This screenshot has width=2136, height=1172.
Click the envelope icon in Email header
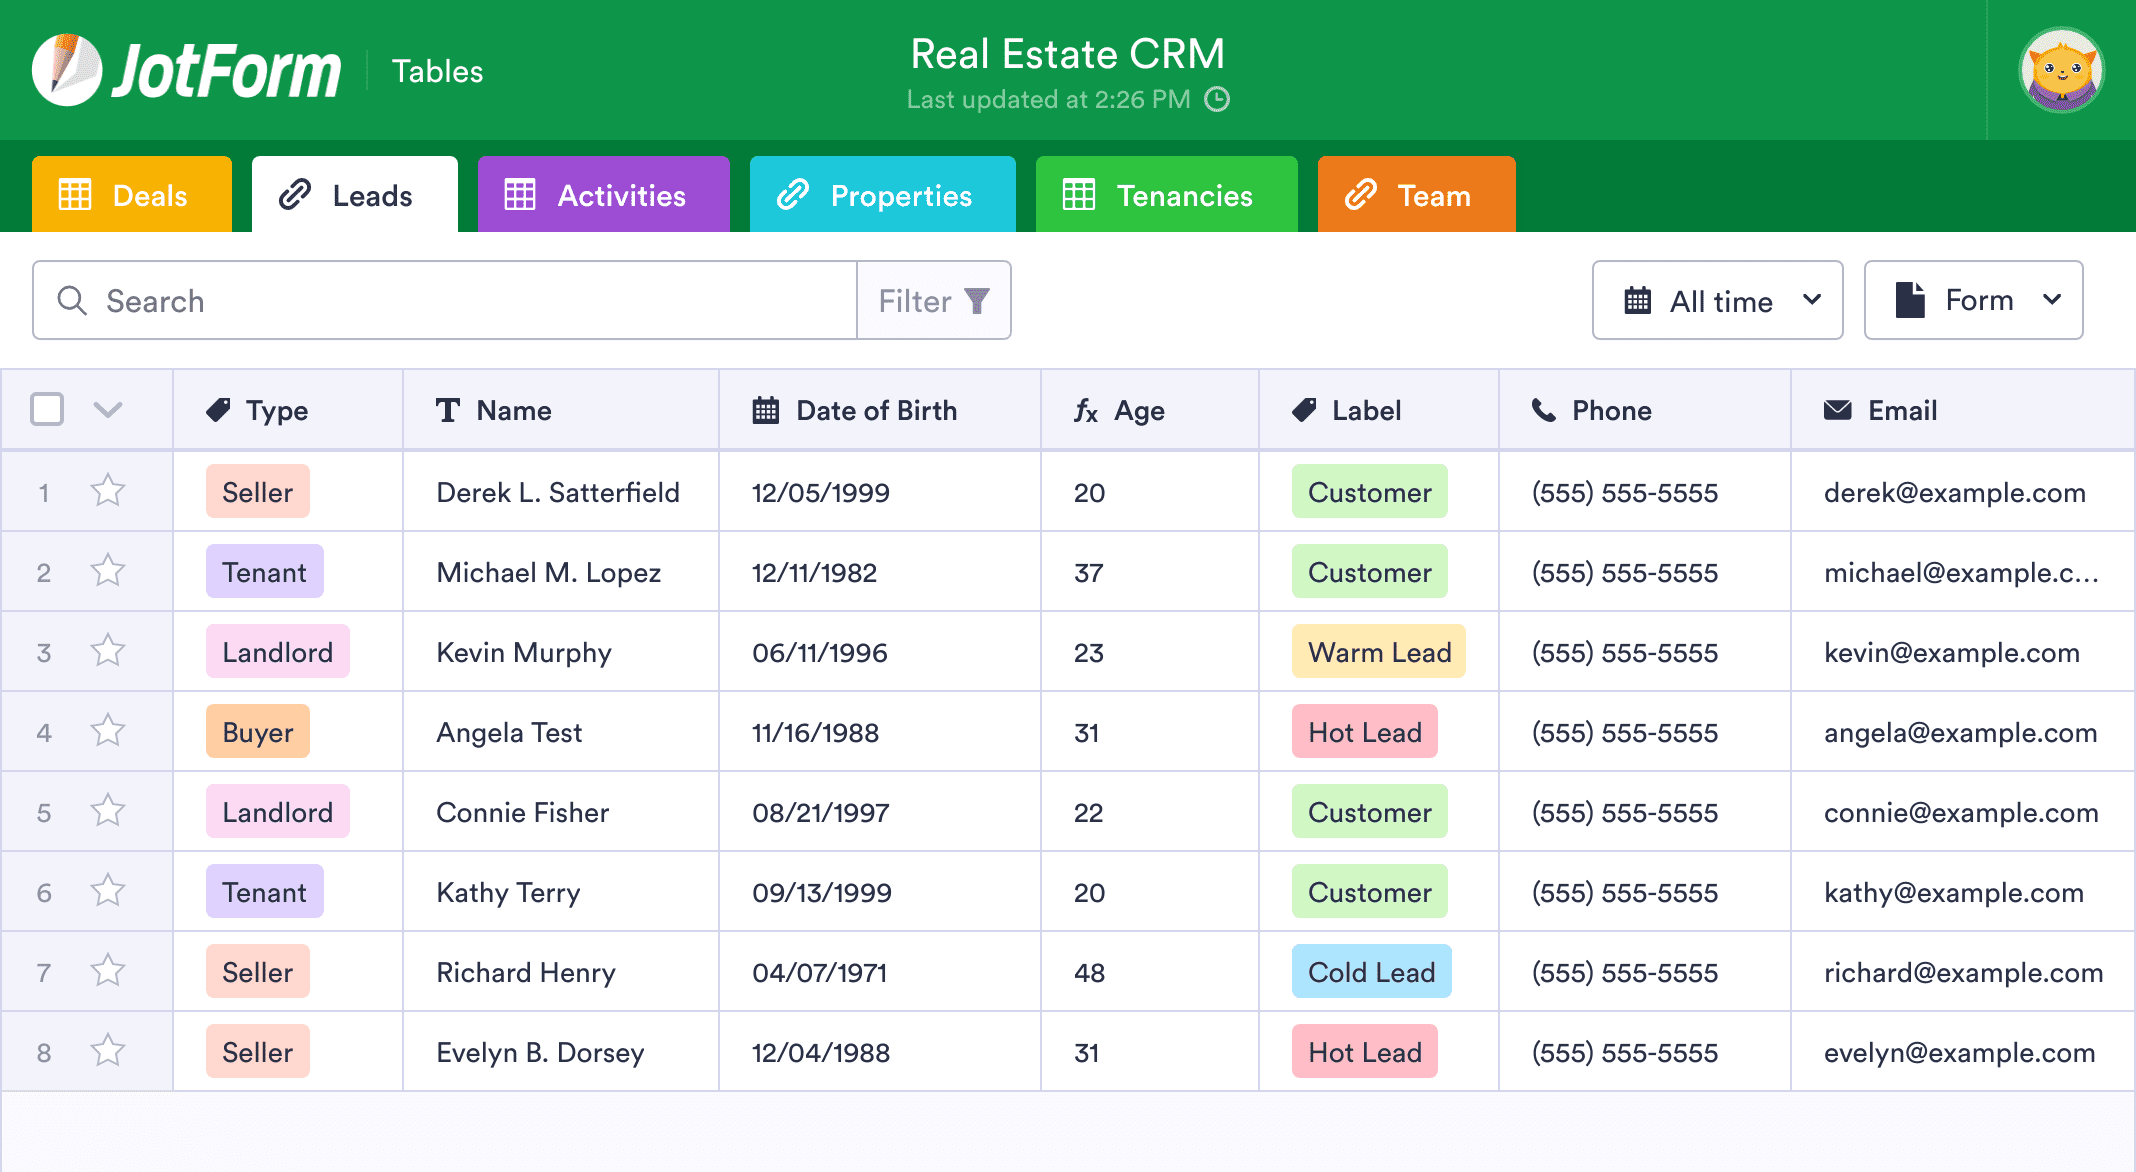[1837, 410]
